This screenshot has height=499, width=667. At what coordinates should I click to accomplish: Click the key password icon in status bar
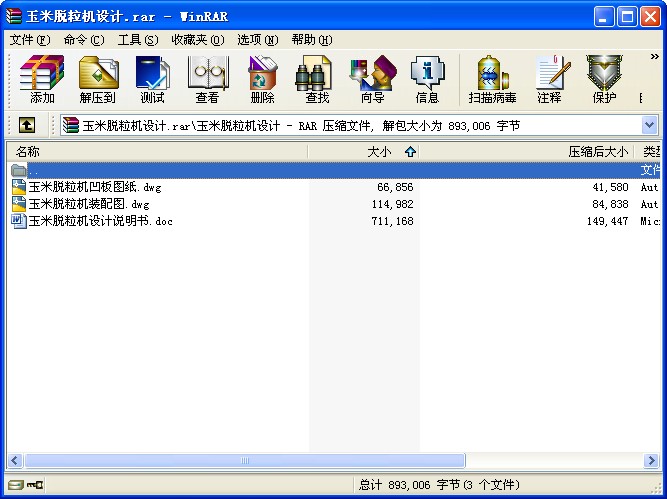(35, 485)
